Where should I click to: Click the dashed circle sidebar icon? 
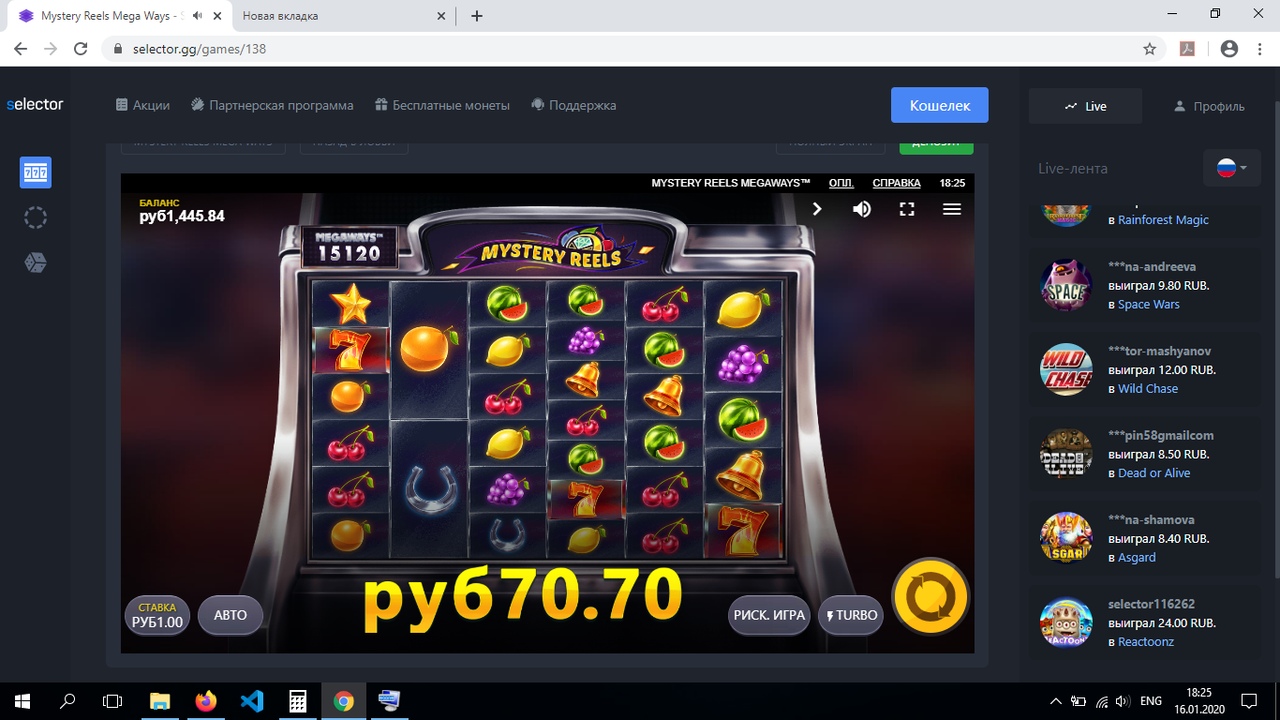[x=35, y=218]
